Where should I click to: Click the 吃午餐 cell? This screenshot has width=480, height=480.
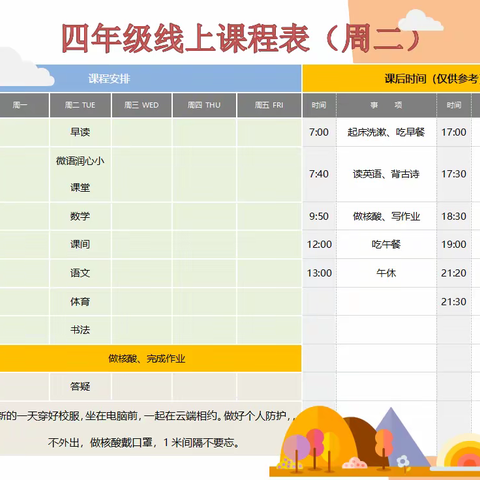pos(386,244)
